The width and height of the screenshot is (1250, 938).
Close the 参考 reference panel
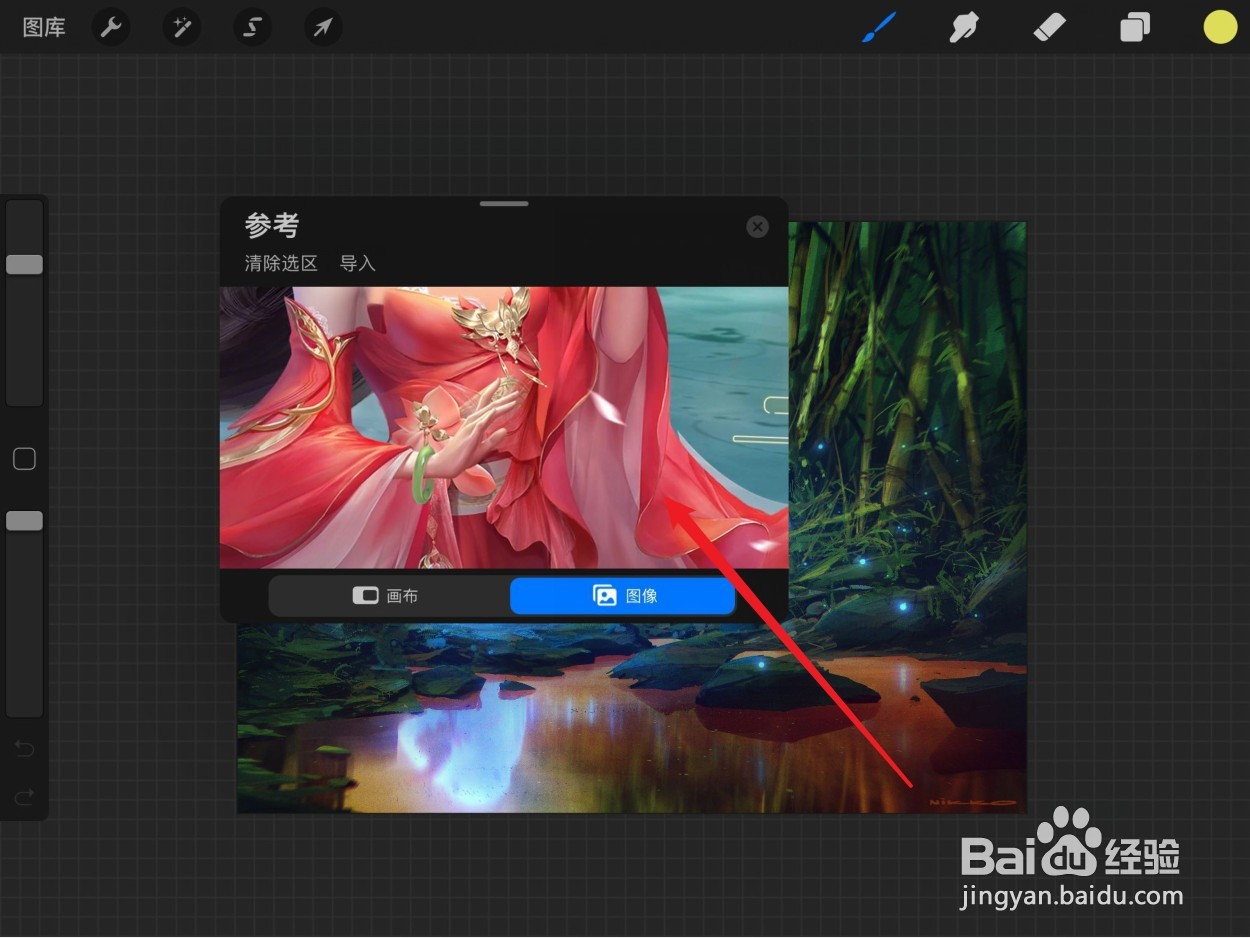(757, 227)
